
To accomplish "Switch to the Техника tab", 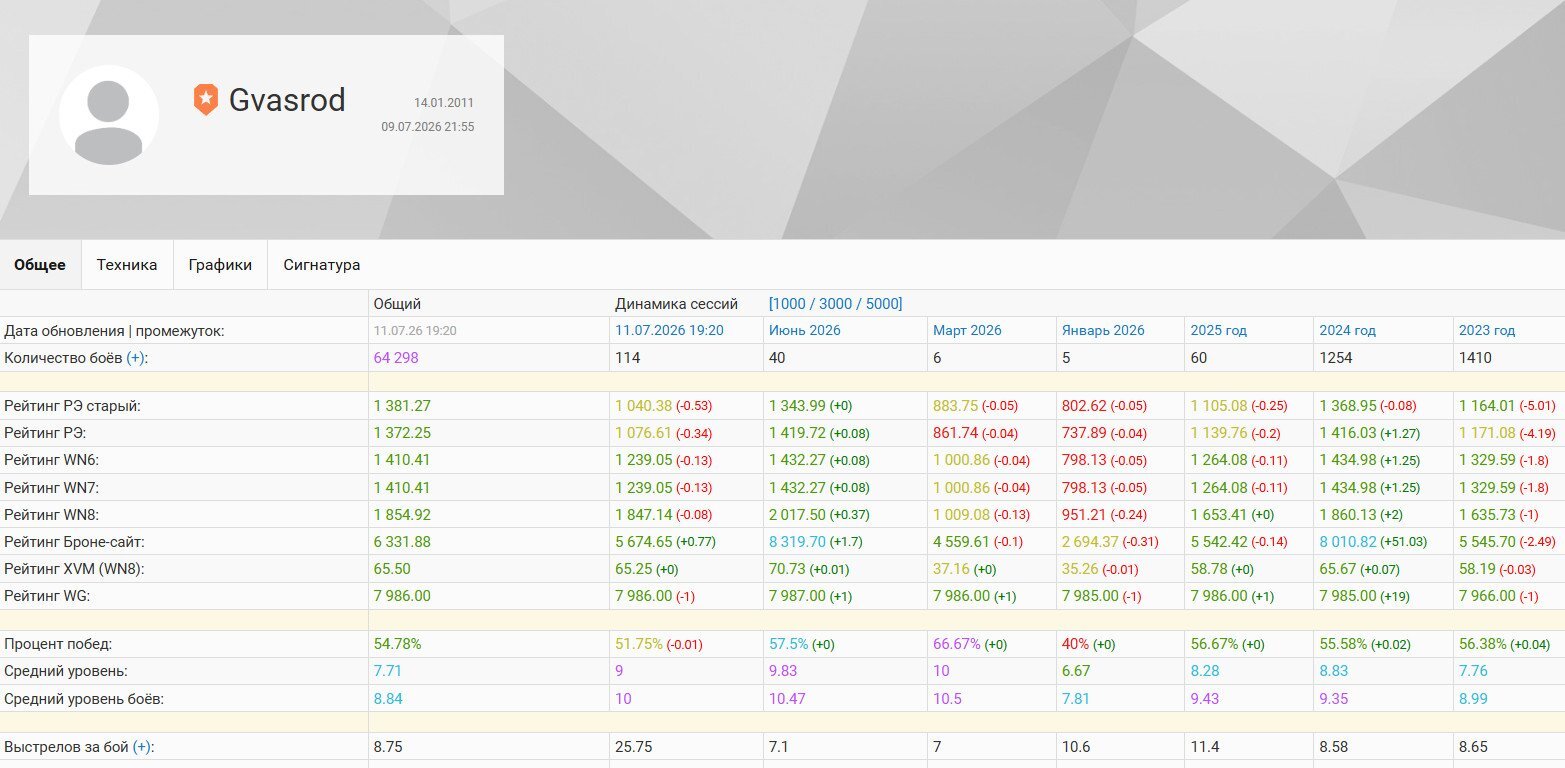I will point(127,265).
